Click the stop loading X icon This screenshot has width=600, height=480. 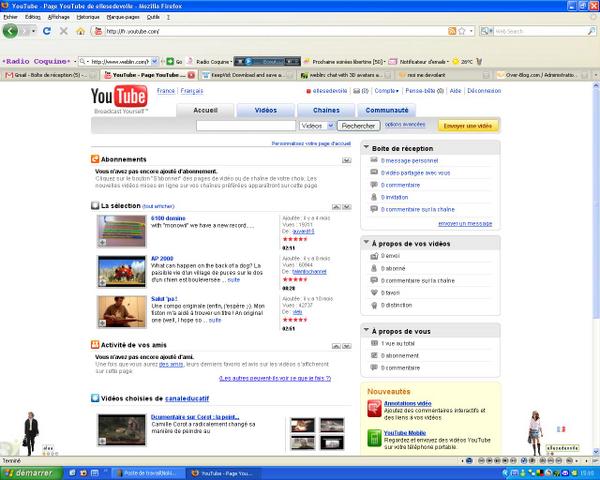64,31
